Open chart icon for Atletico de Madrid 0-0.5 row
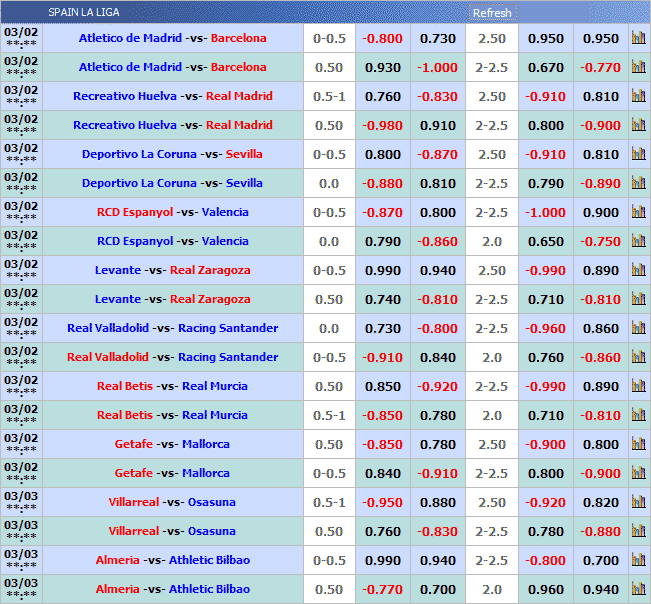The height and width of the screenshot is (604, 651). (638, 39)
